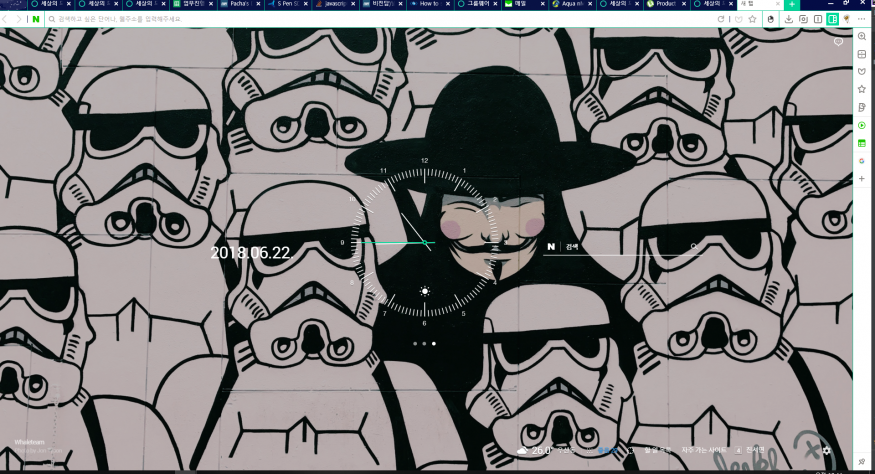
Task: Open the bookmarks star in the sidebar
Action: pyautogui.click(x=862, y=89)
